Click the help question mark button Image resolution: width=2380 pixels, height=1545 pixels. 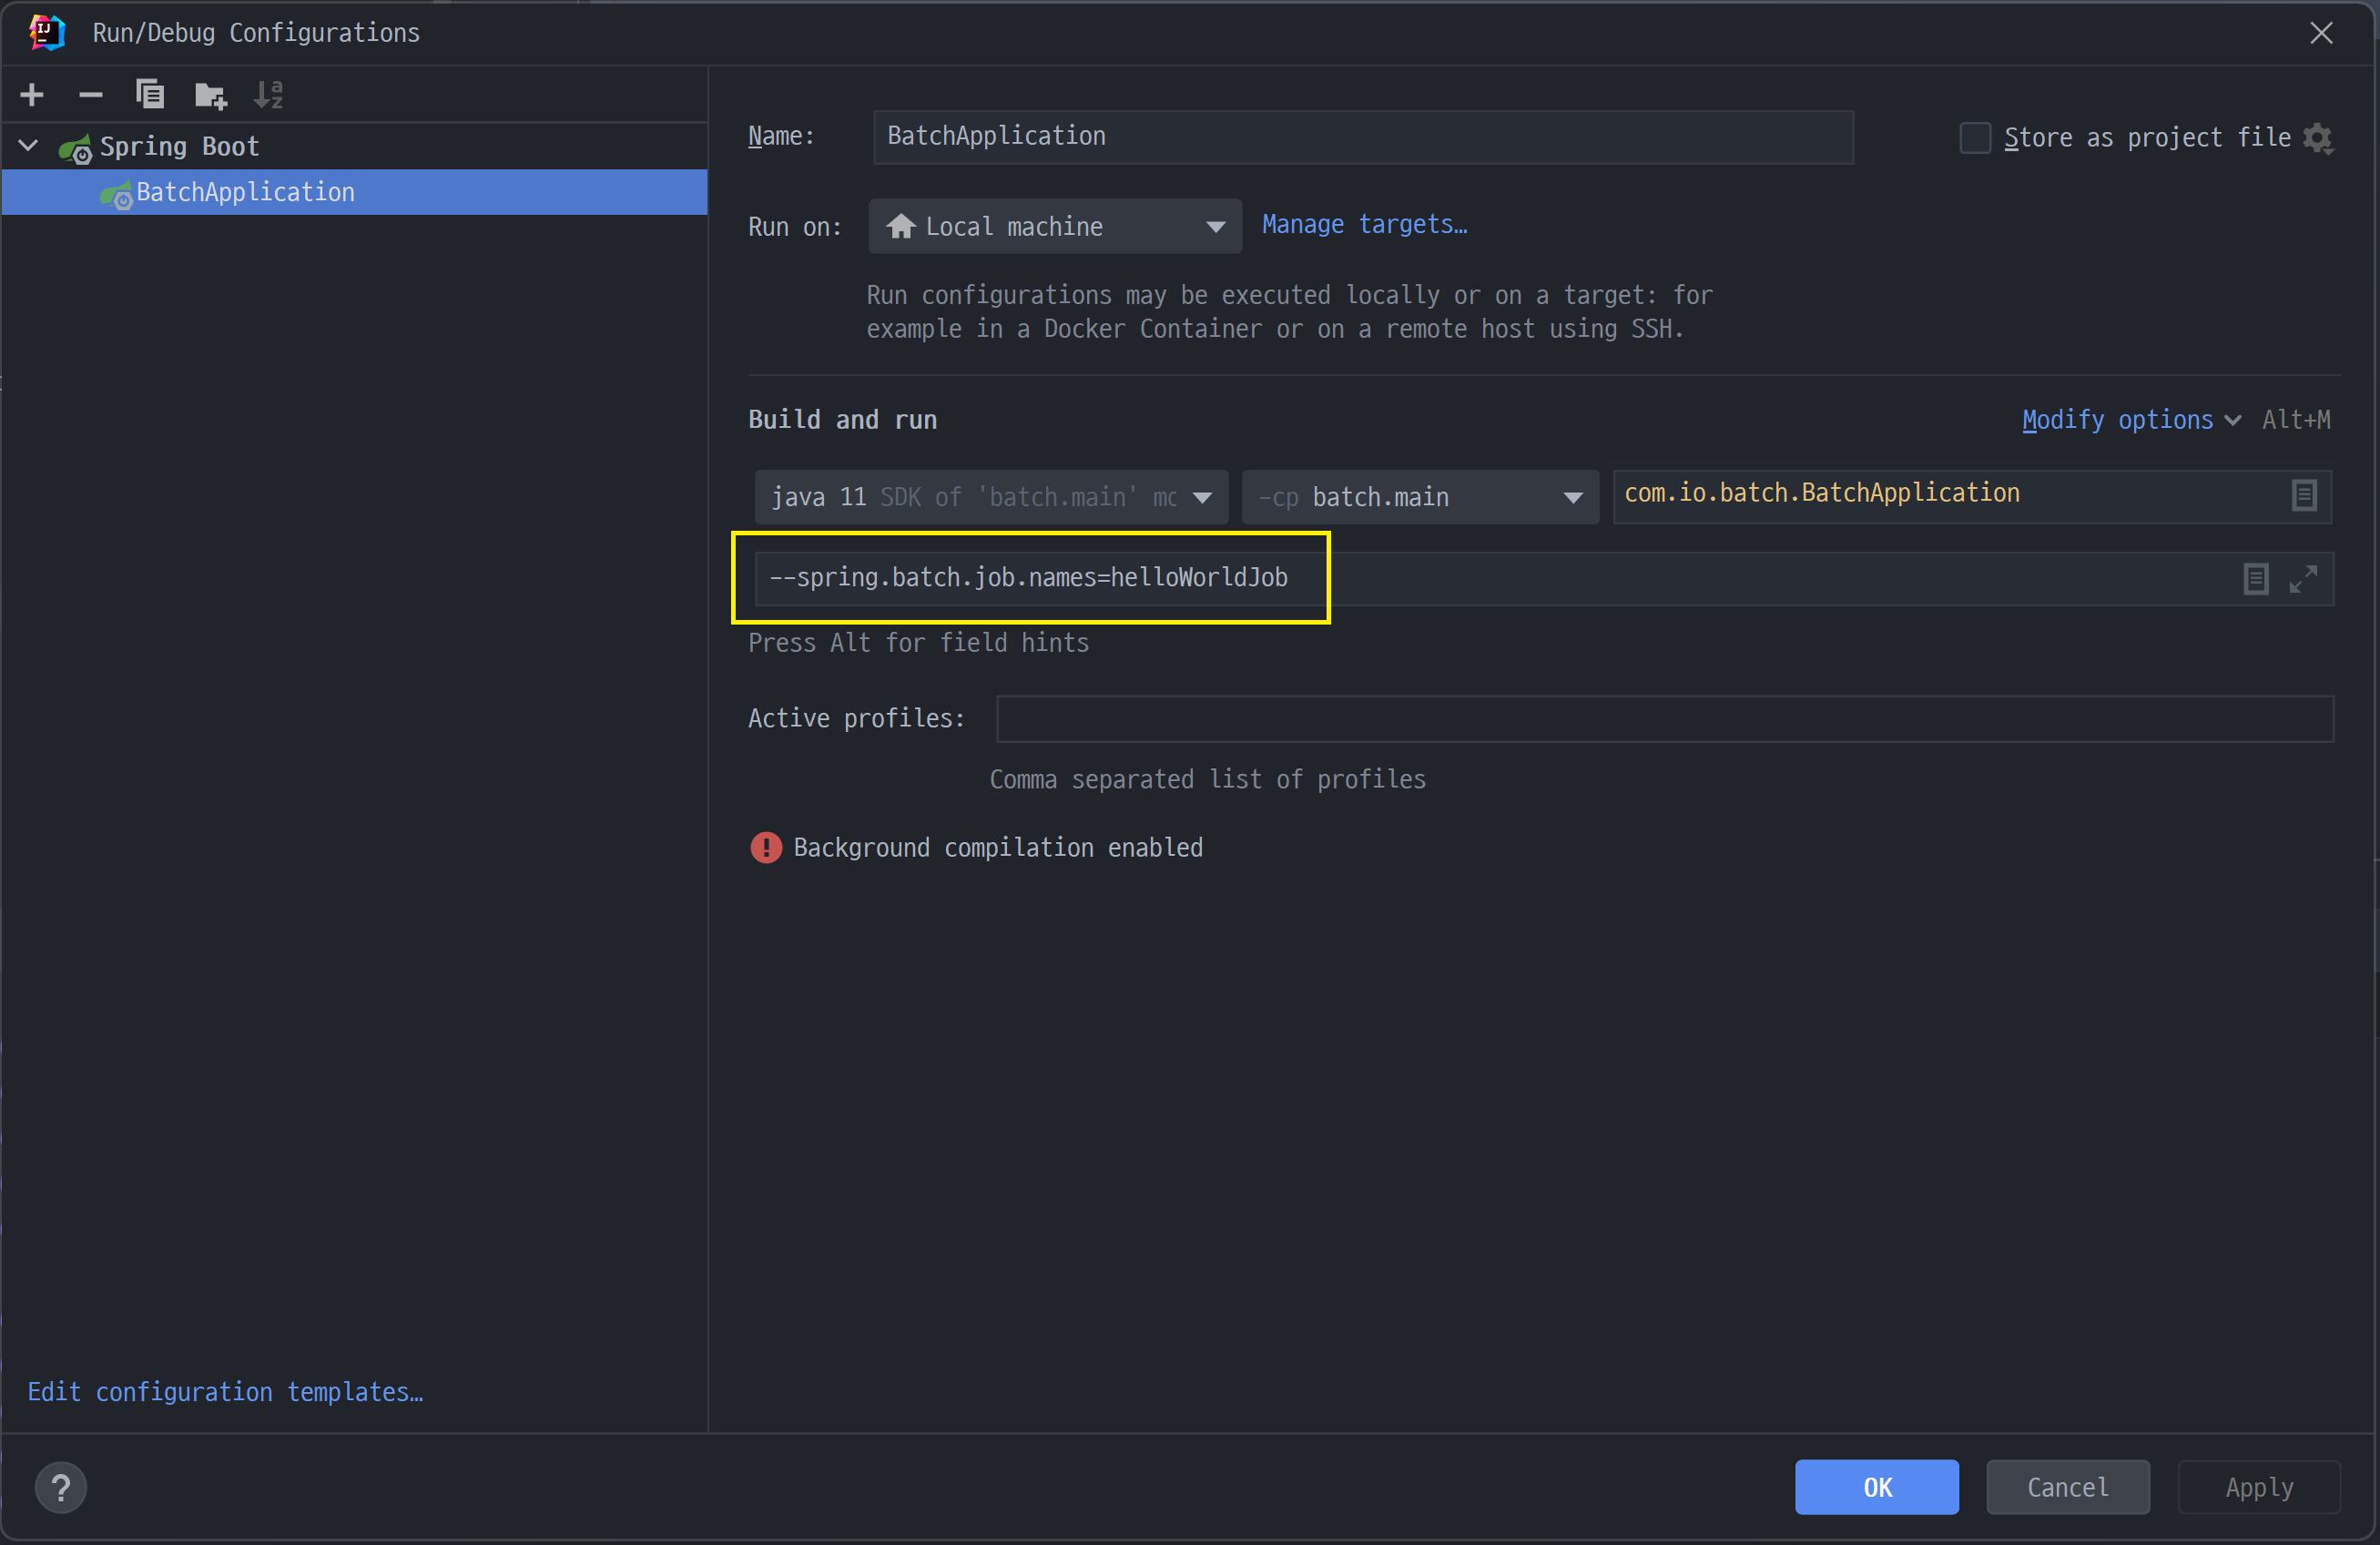(x=61, y=1488)
